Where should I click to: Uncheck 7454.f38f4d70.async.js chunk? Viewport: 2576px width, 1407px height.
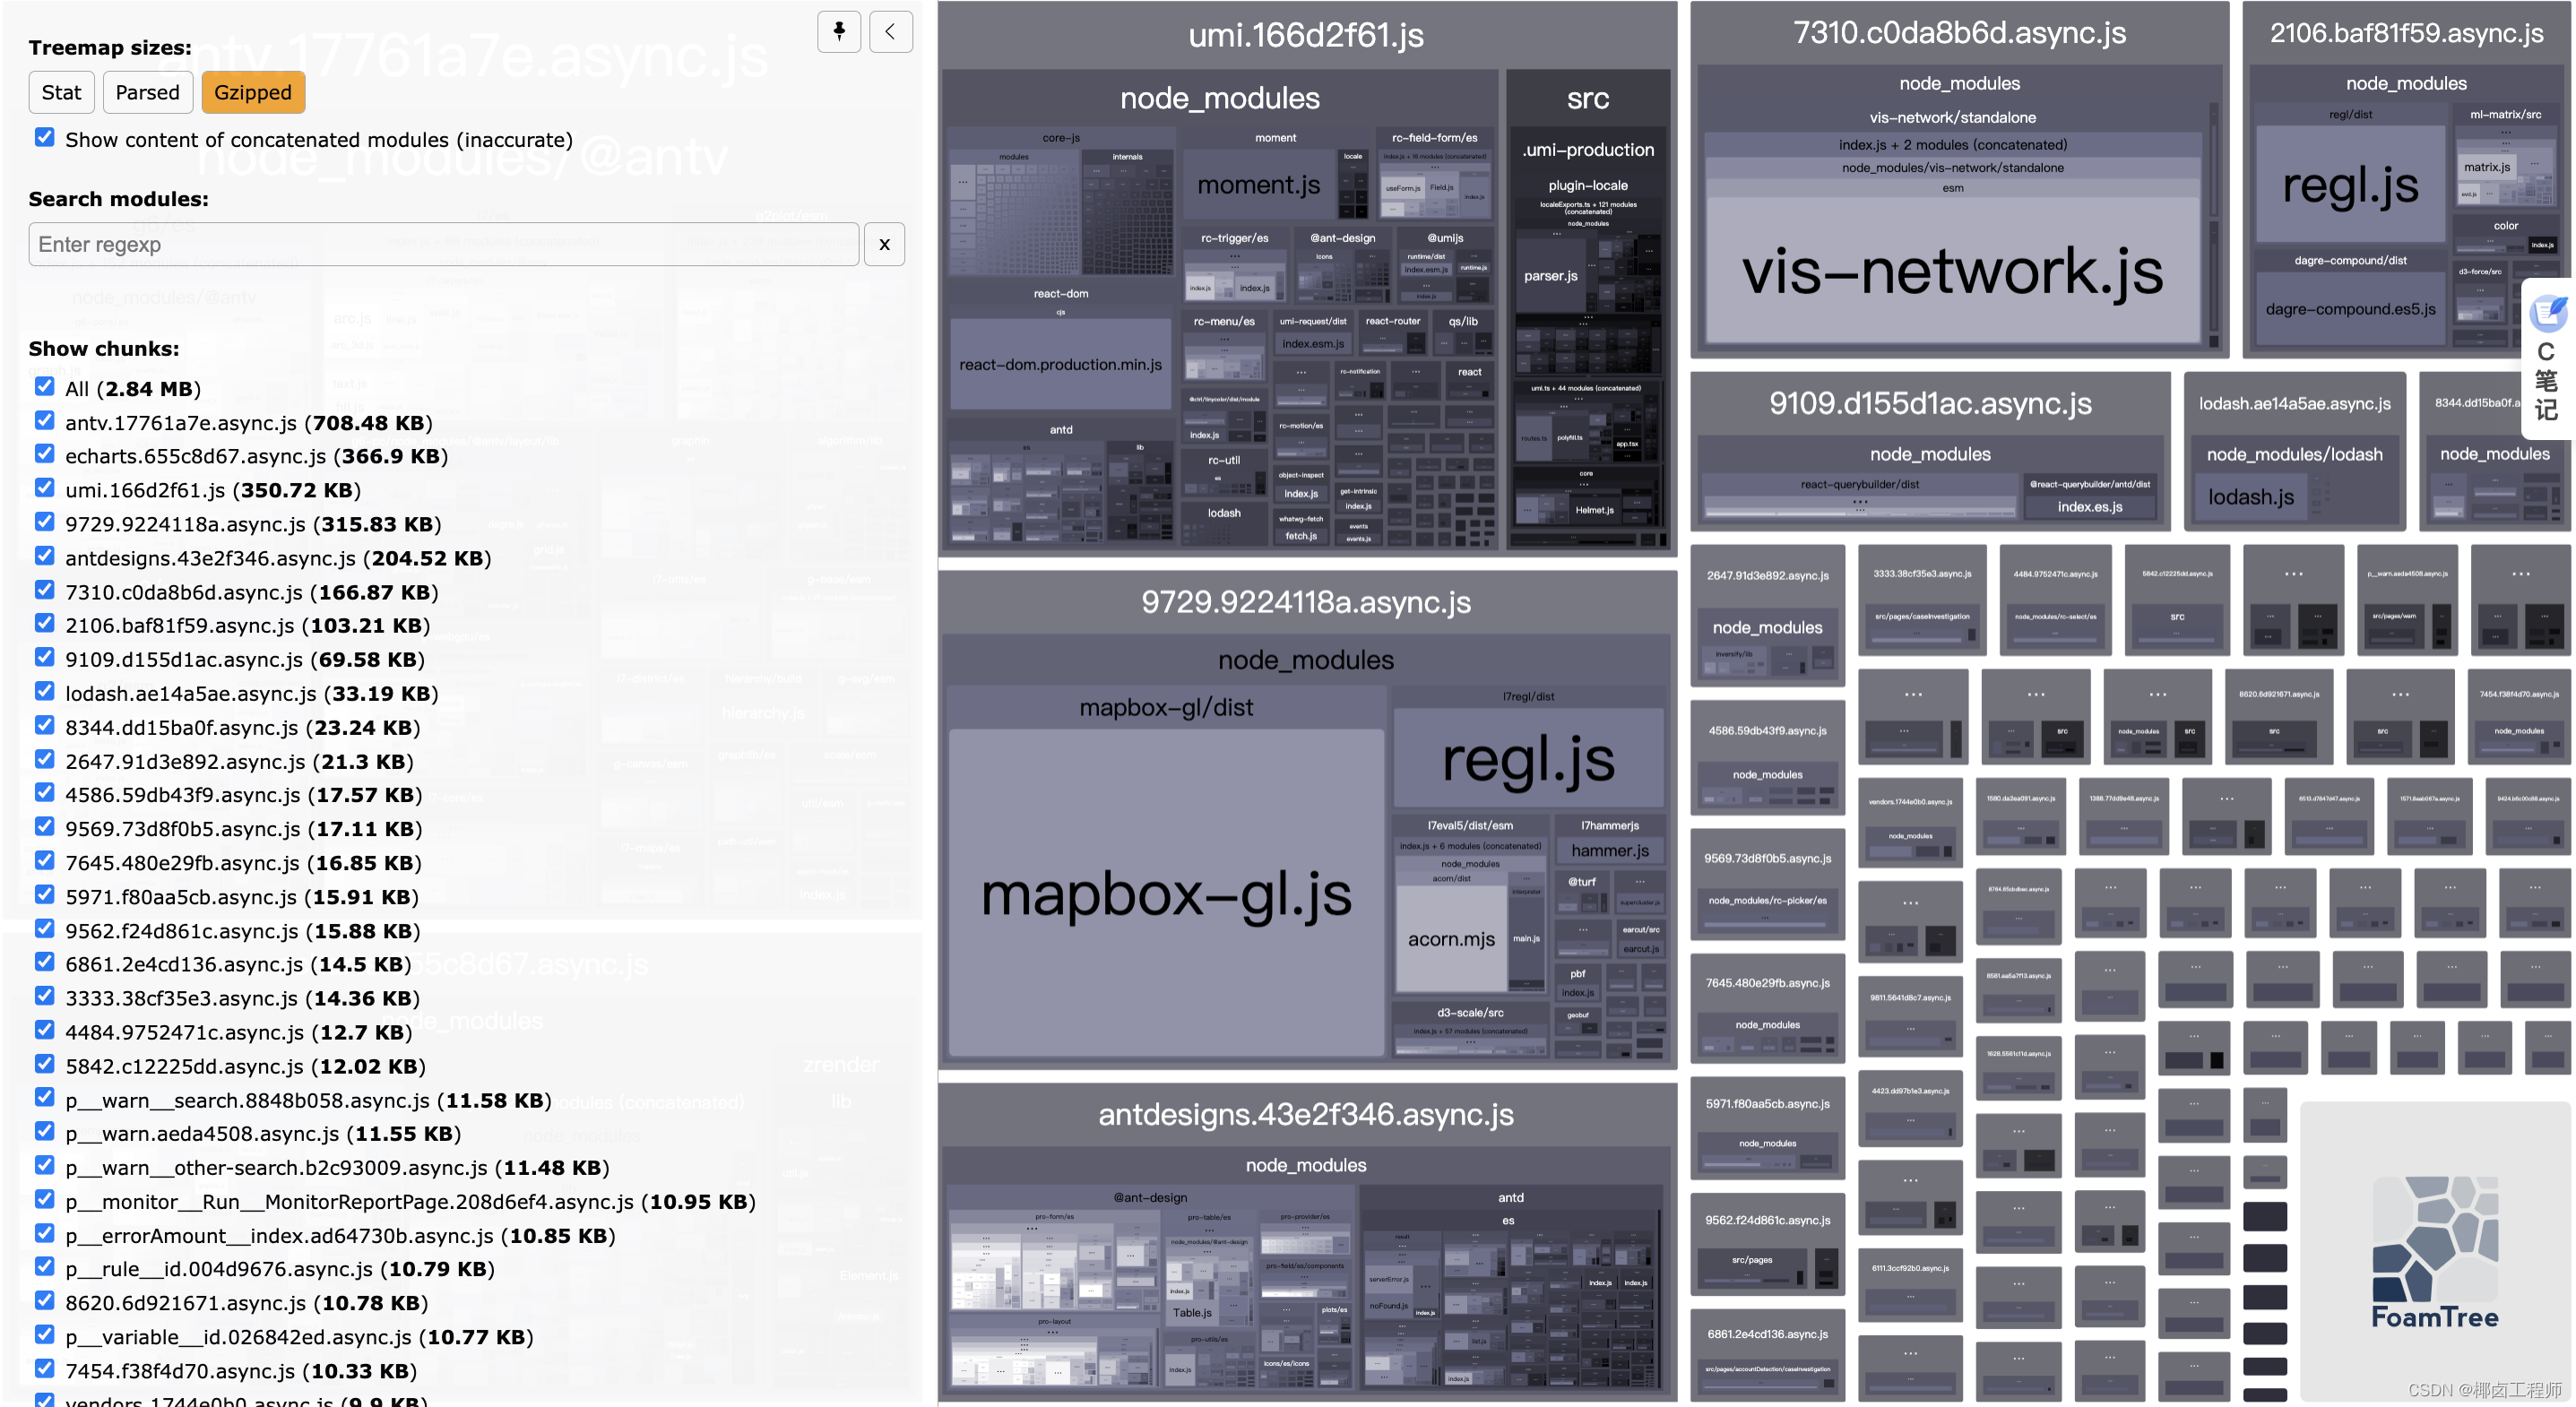[44, 1369]
